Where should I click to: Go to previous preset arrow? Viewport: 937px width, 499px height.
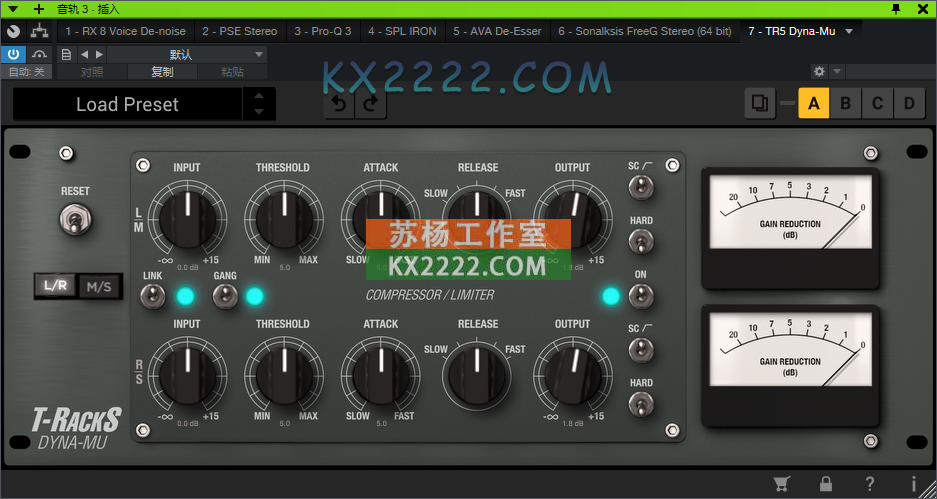[x=84, y=54]
